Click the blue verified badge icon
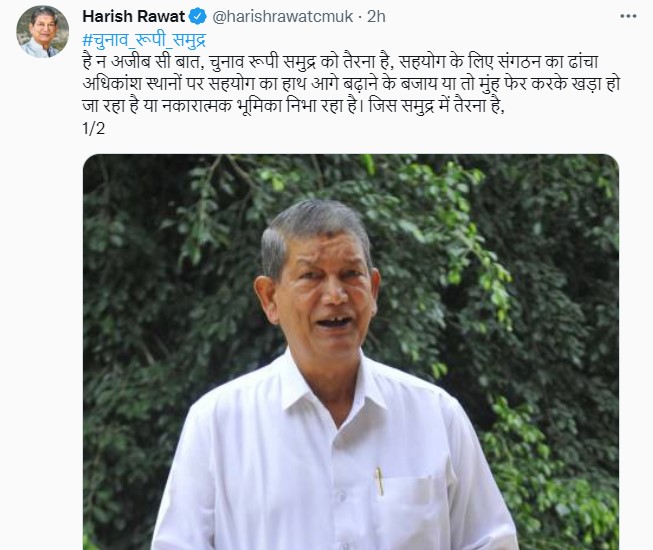 (198, 17)
